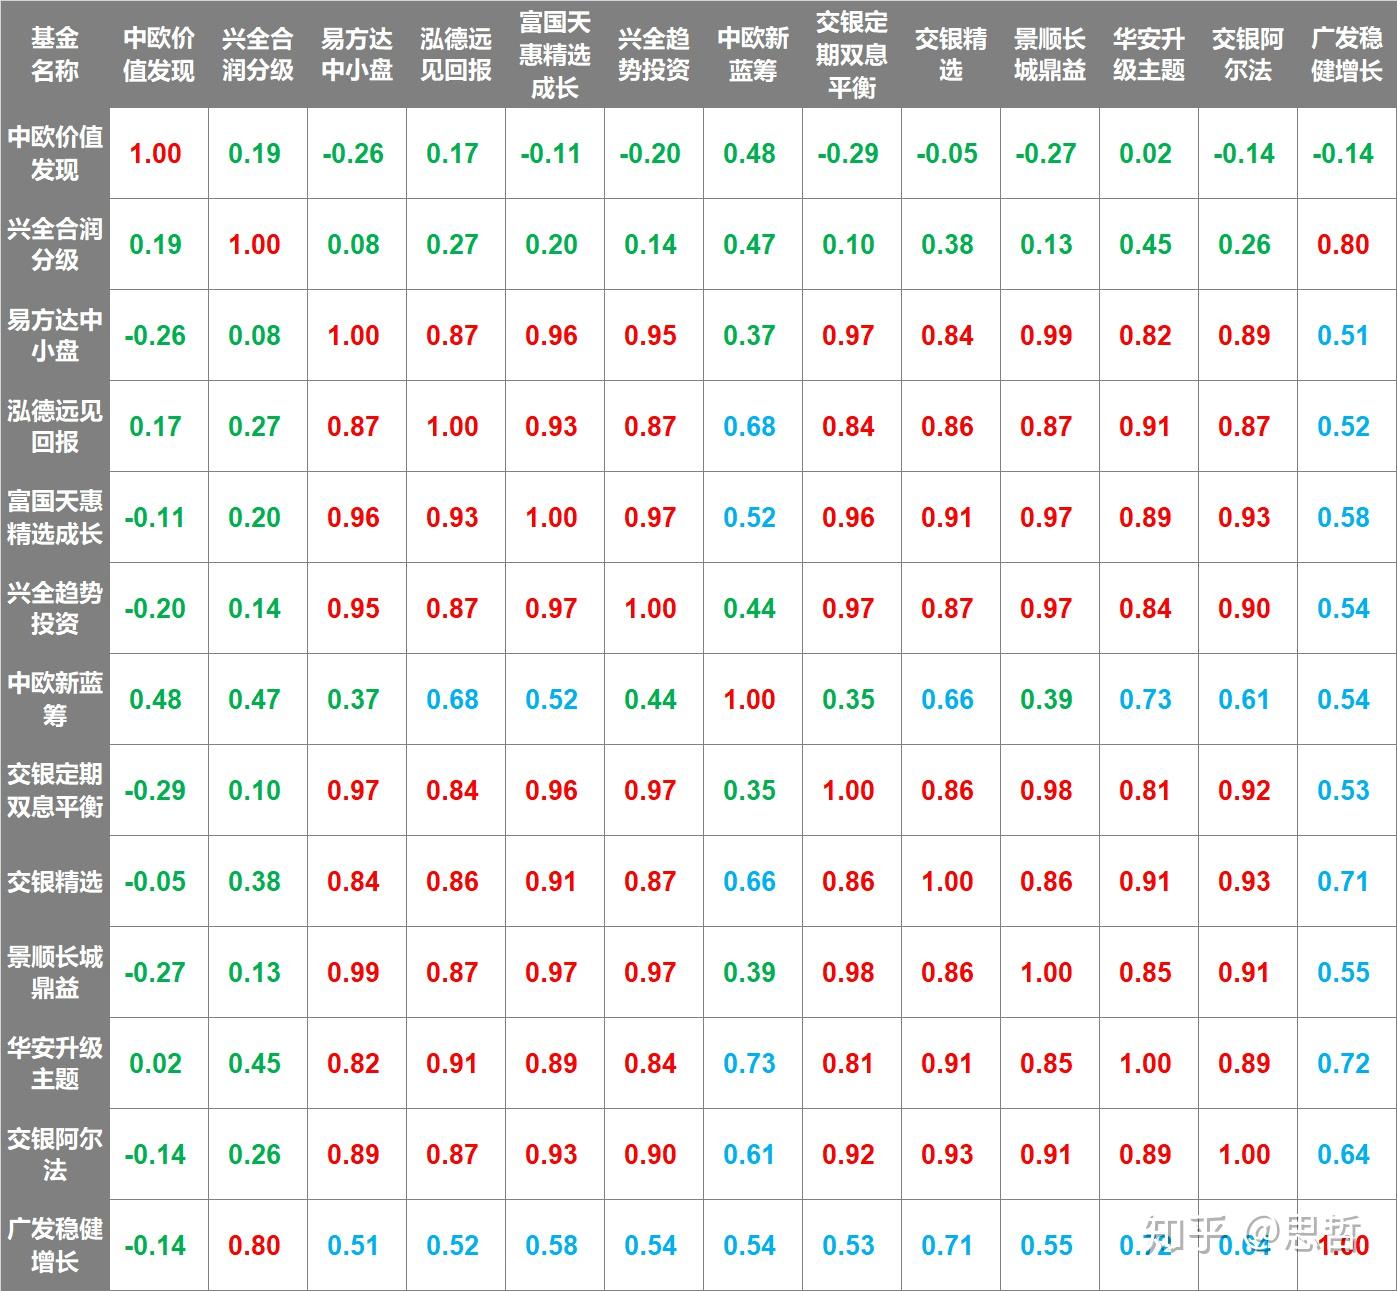The height and width of the screenshot is (1291, 1397).
Task: Select the 兴全合润分级 column header
Action: (x=258, y=54)
